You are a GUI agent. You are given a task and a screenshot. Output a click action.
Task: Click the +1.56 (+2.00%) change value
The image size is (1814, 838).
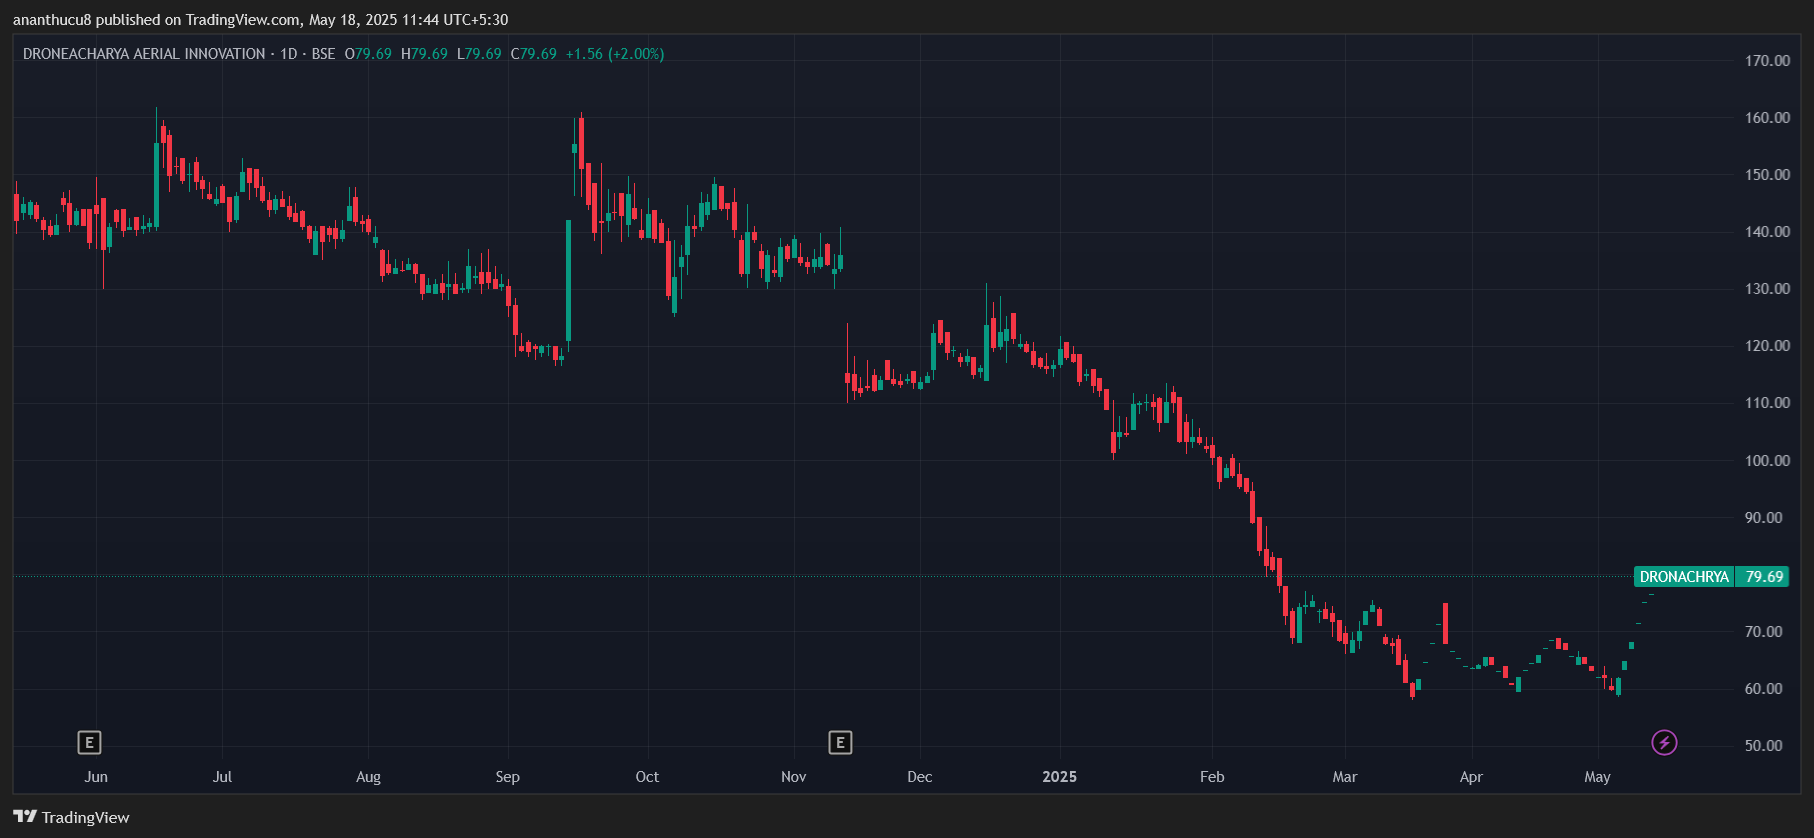point(614,54)
